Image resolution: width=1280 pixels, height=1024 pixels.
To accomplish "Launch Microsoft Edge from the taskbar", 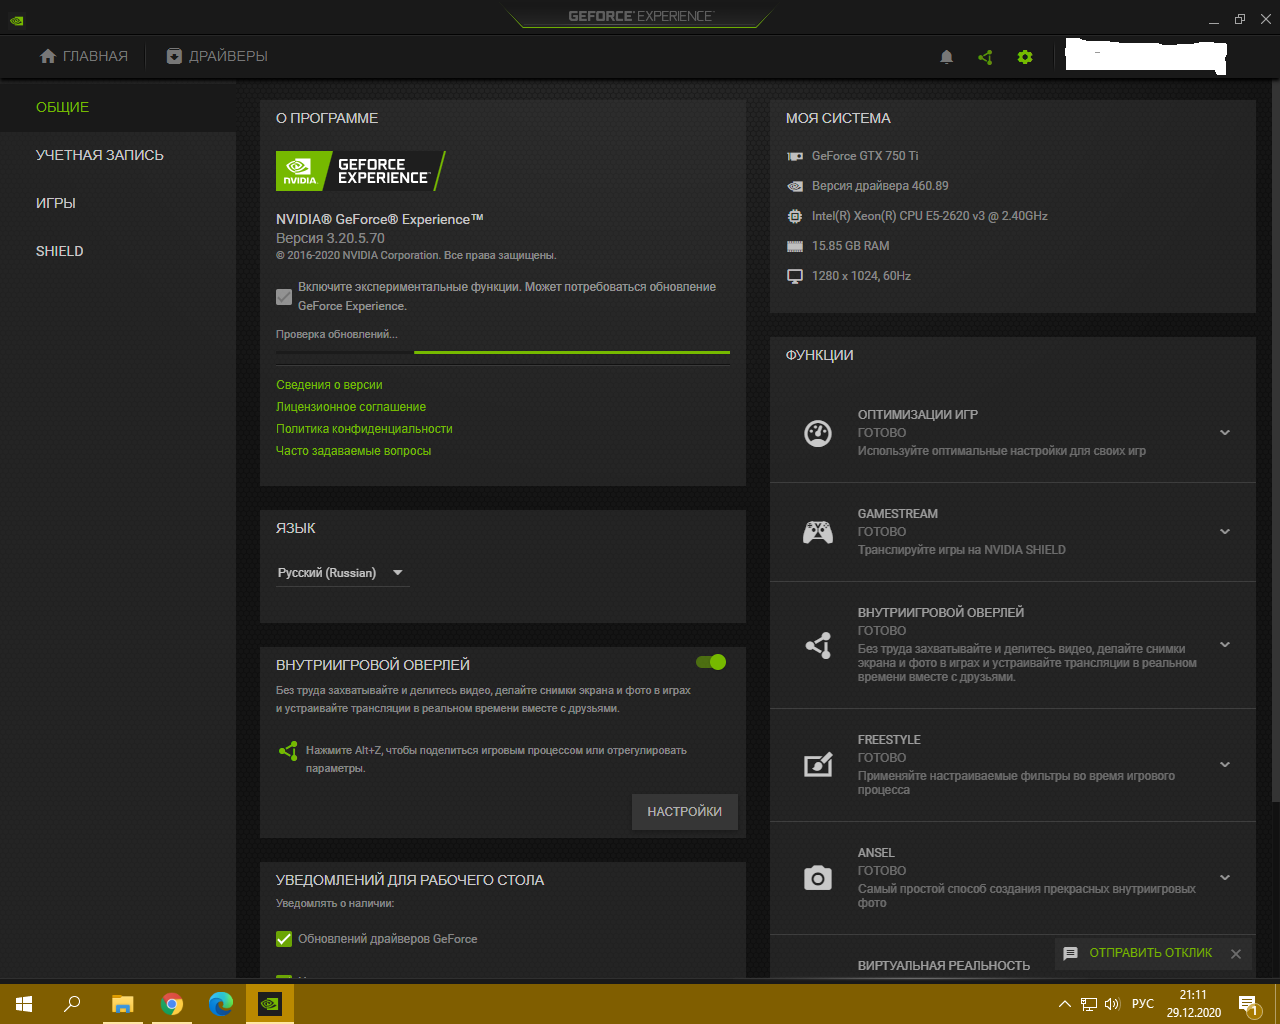I will click(x=221, y=1004).
